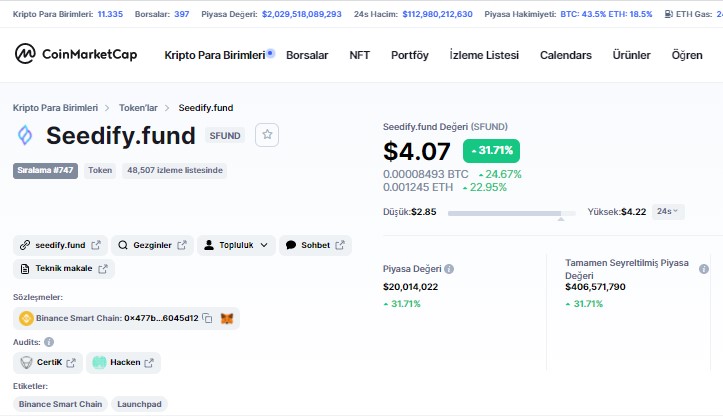Click the $406,571,790 diluted market cap value

[595, 287]
